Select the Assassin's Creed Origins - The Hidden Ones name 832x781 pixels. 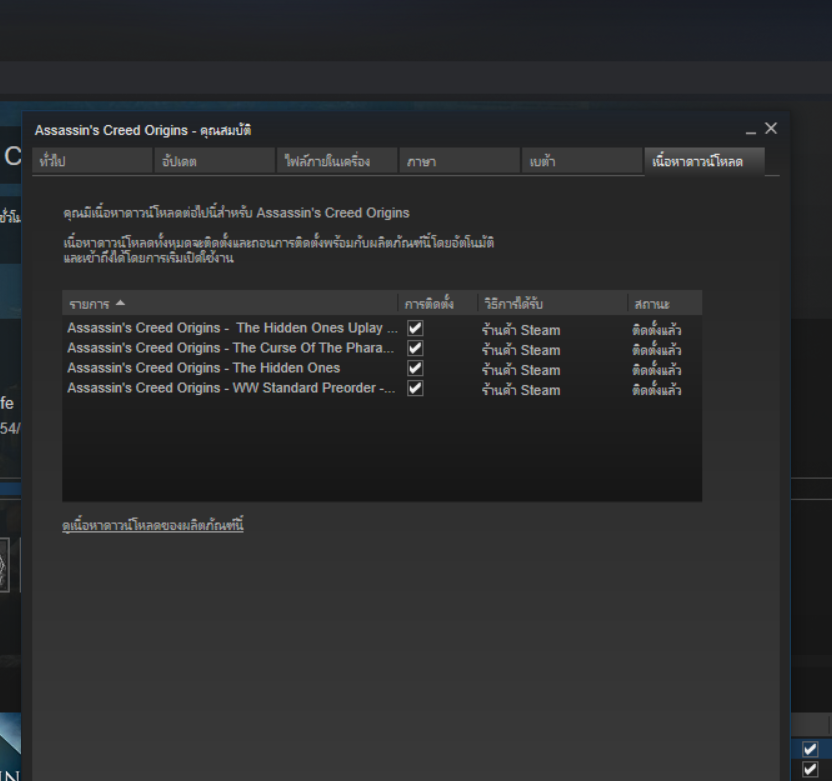click(x=204, y=368)
